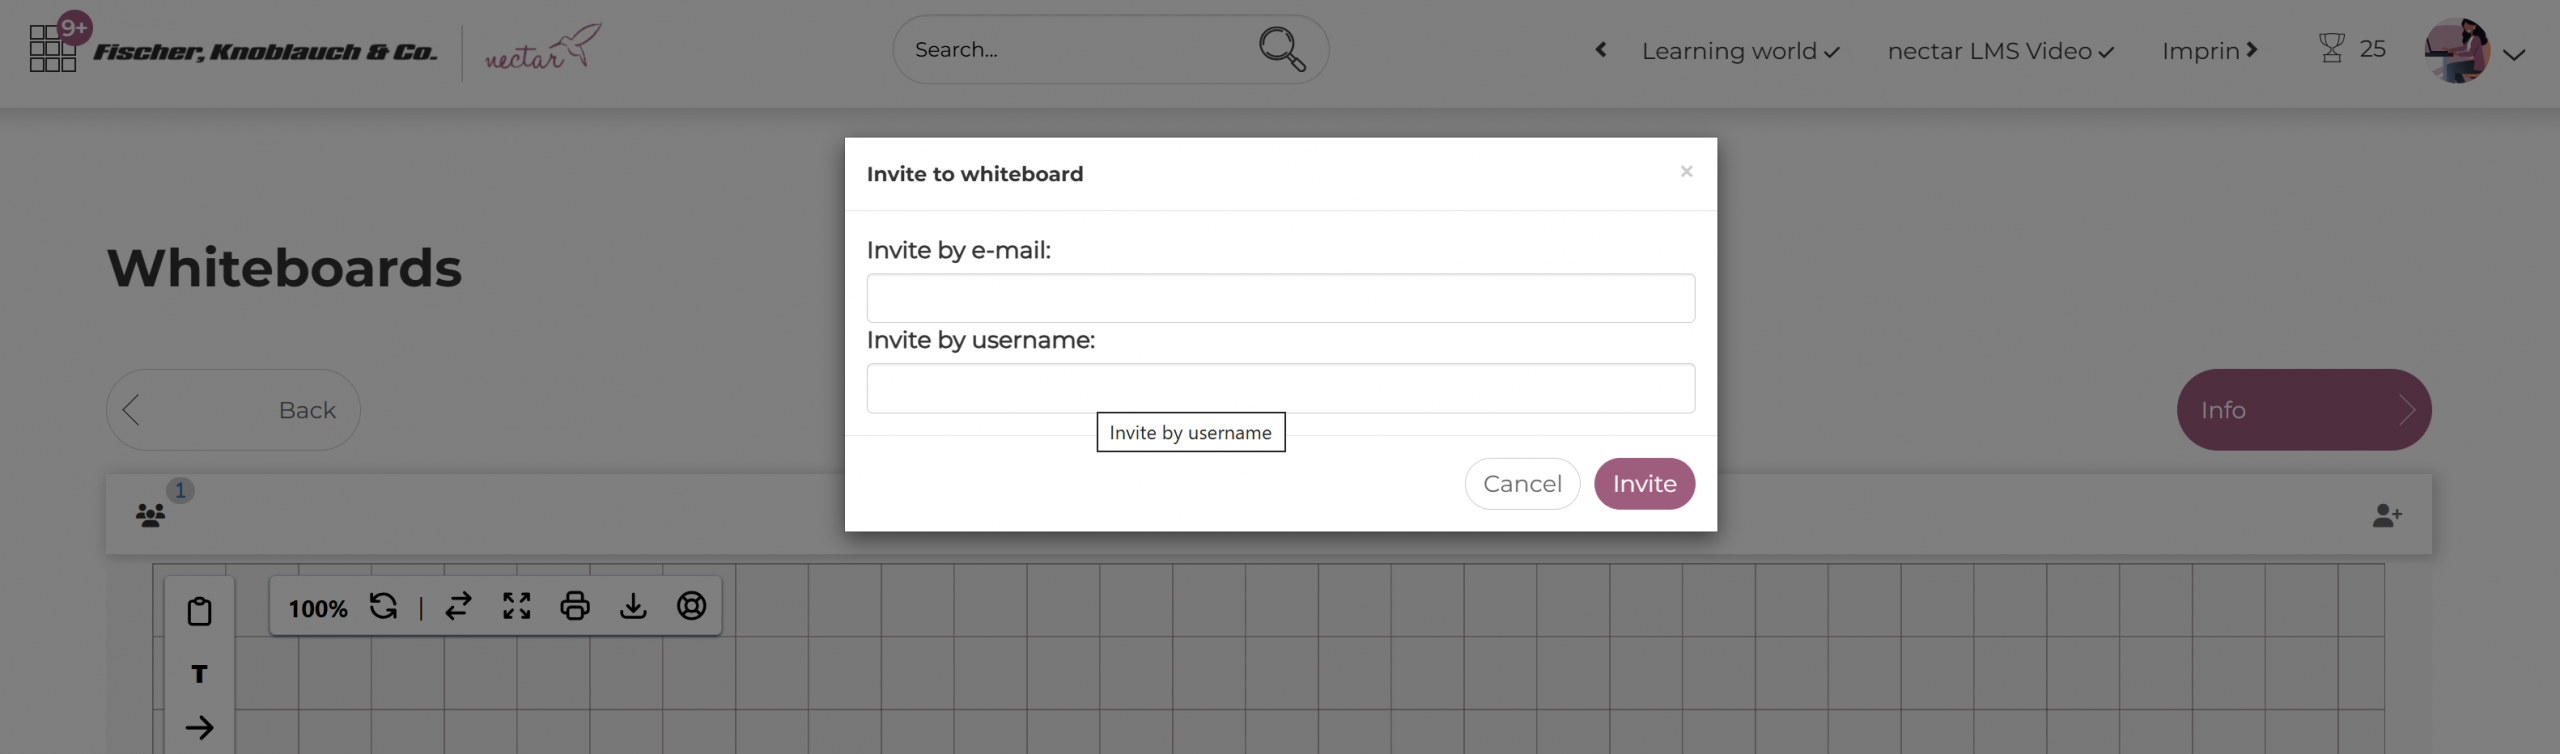Open the app grid menu icon
This screenshot has width=2560, height=754.
[x=52, y=48]
